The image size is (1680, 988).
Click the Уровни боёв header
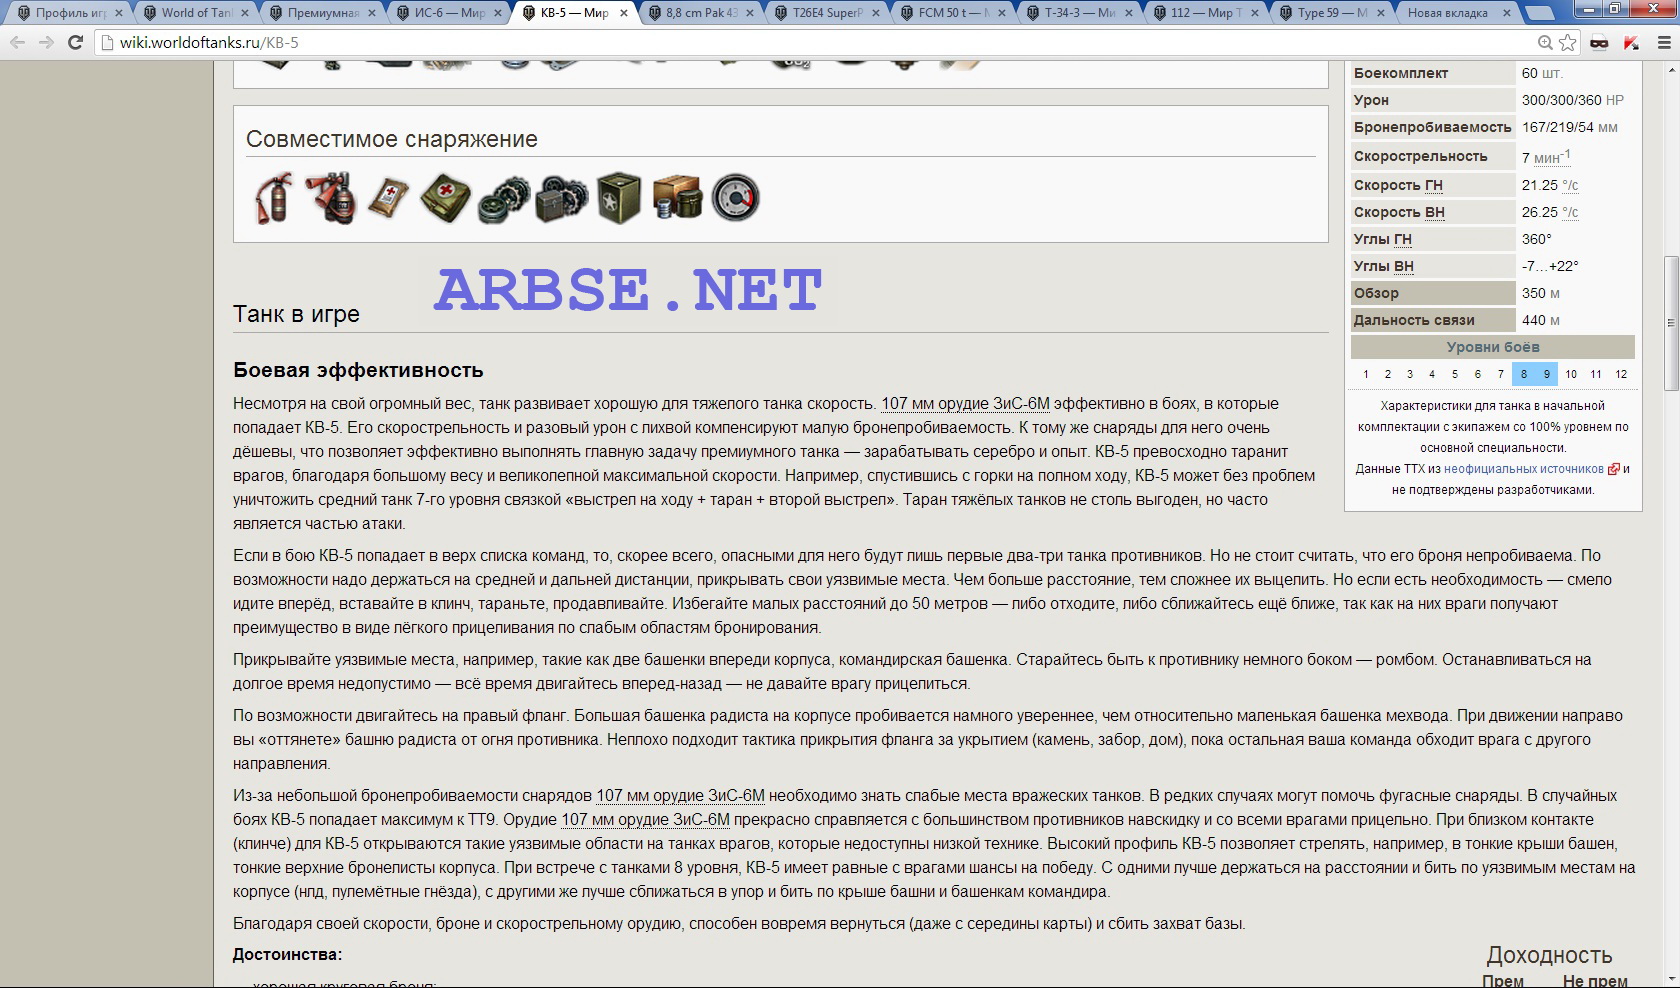(x=1493, y=347)
